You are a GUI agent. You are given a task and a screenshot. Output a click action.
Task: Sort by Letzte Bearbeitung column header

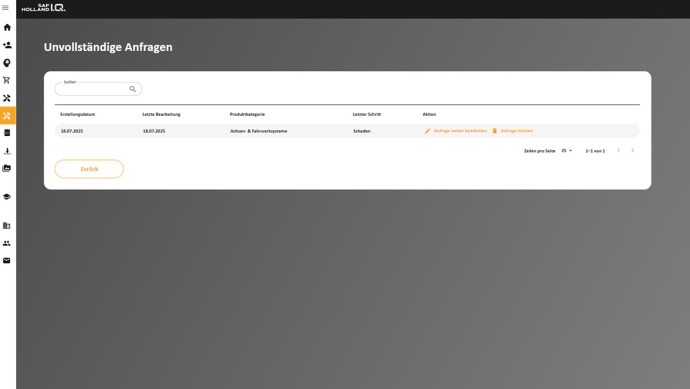point(161,114)
